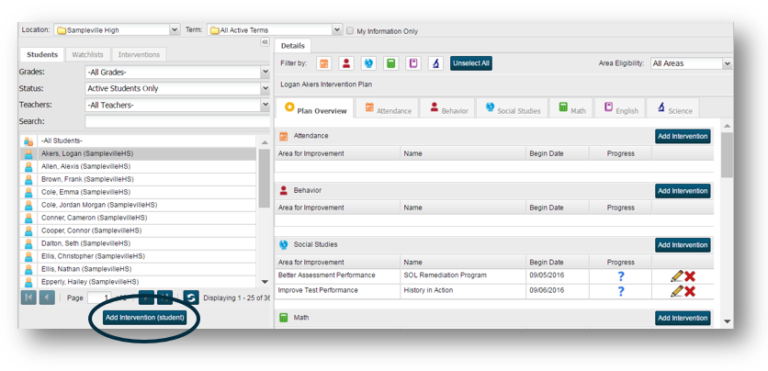768x371 pixels.
Task: Select the Details tab
Action: (292, 46)
